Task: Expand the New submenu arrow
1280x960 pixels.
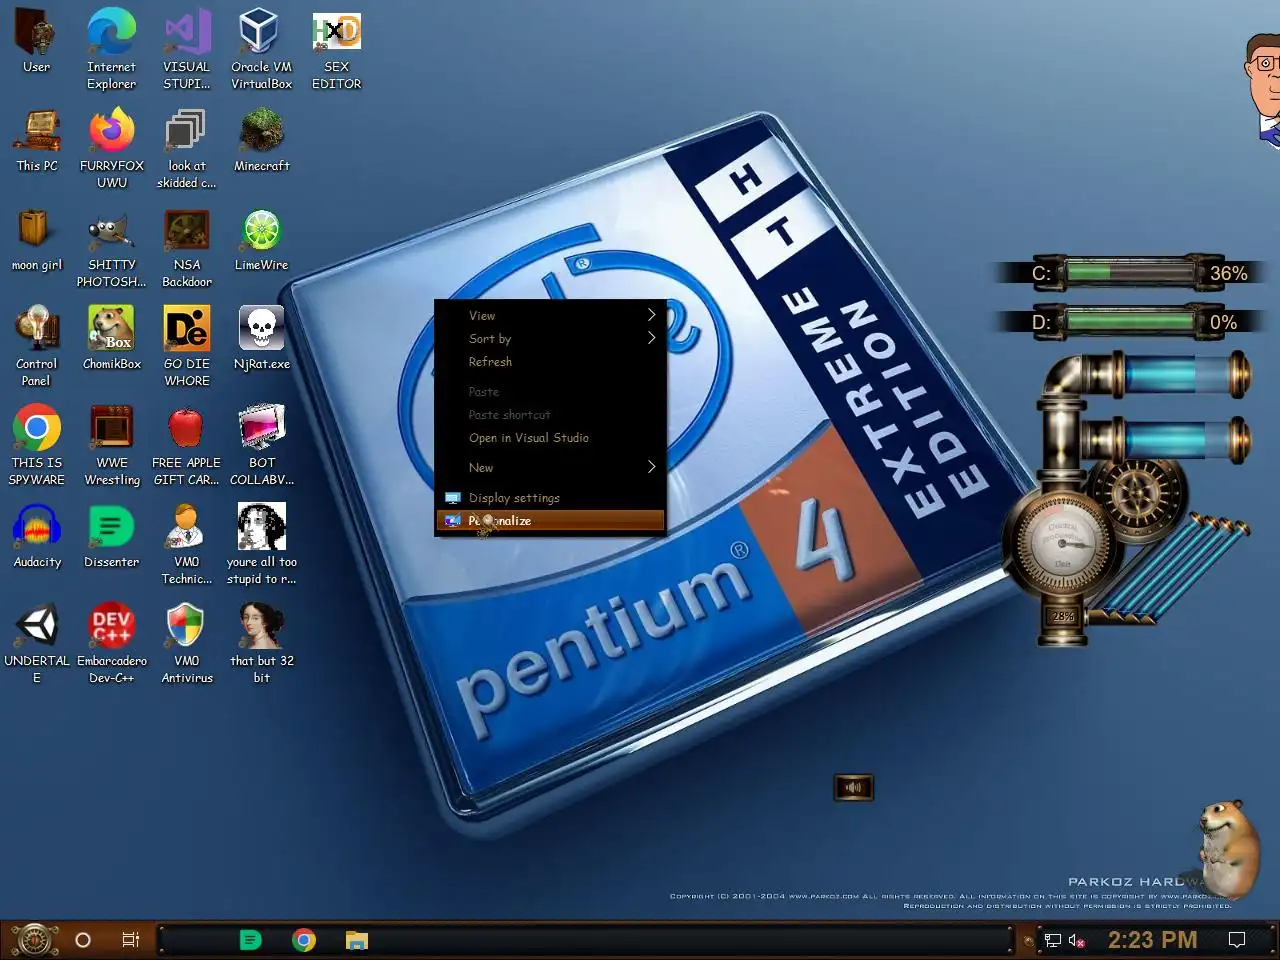Action: click(x=651, y=467)
